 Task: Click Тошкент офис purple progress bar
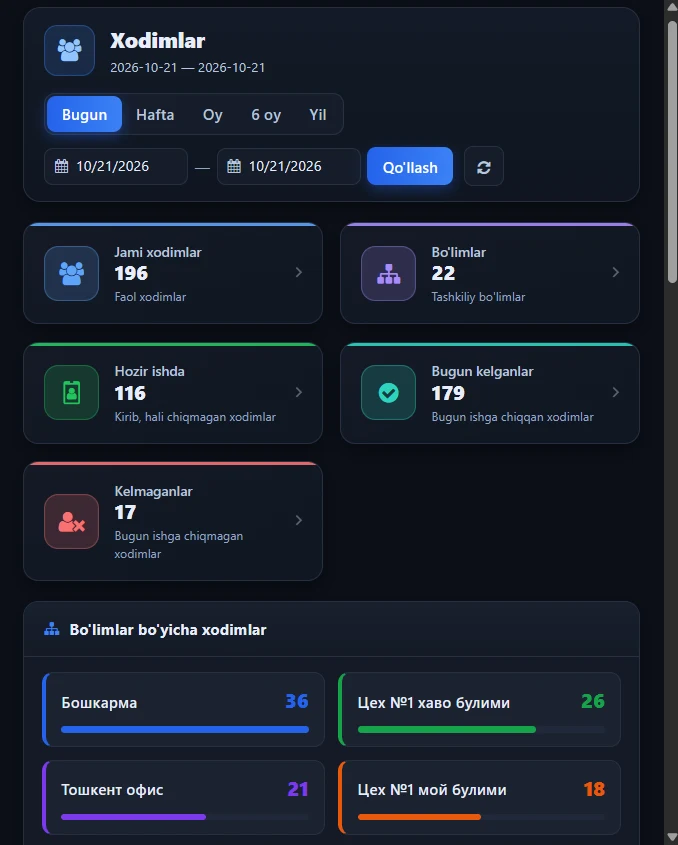pyautogui.click(x=133, y=817)
